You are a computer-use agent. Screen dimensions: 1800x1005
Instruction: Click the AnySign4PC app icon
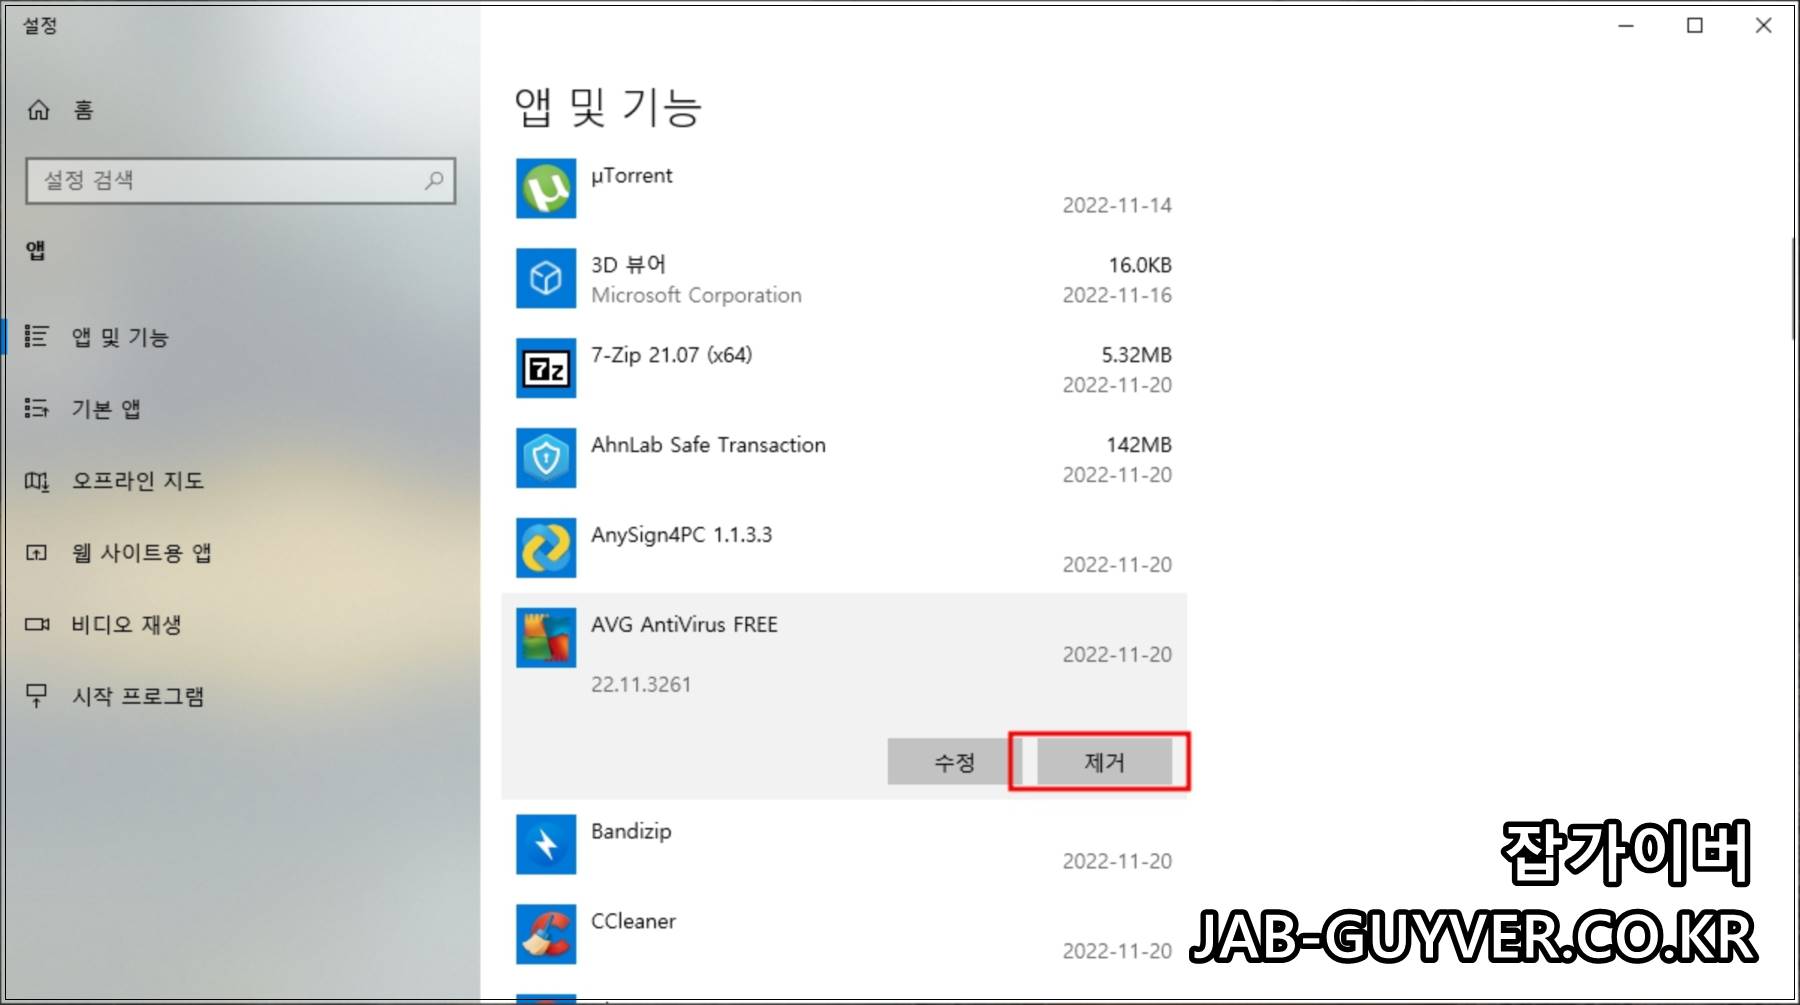point(546,548)
